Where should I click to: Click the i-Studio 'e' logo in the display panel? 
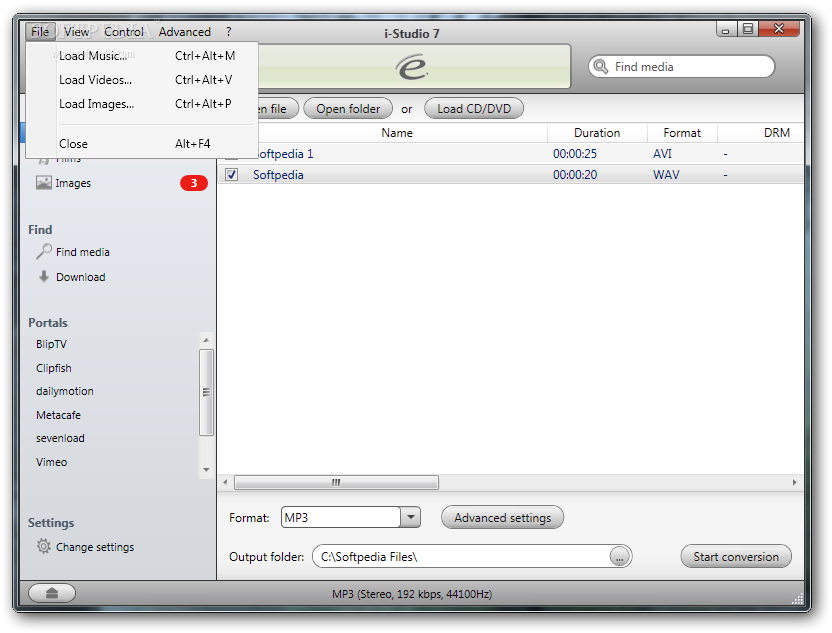click(411, 67)
